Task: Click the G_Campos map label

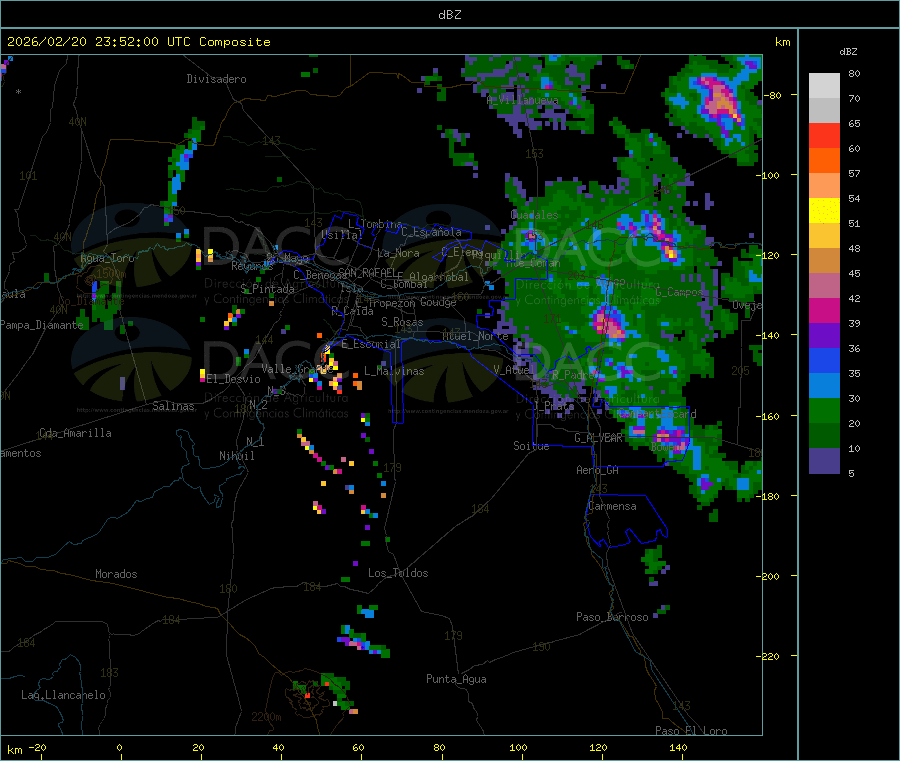Action: tap(678, 292)
